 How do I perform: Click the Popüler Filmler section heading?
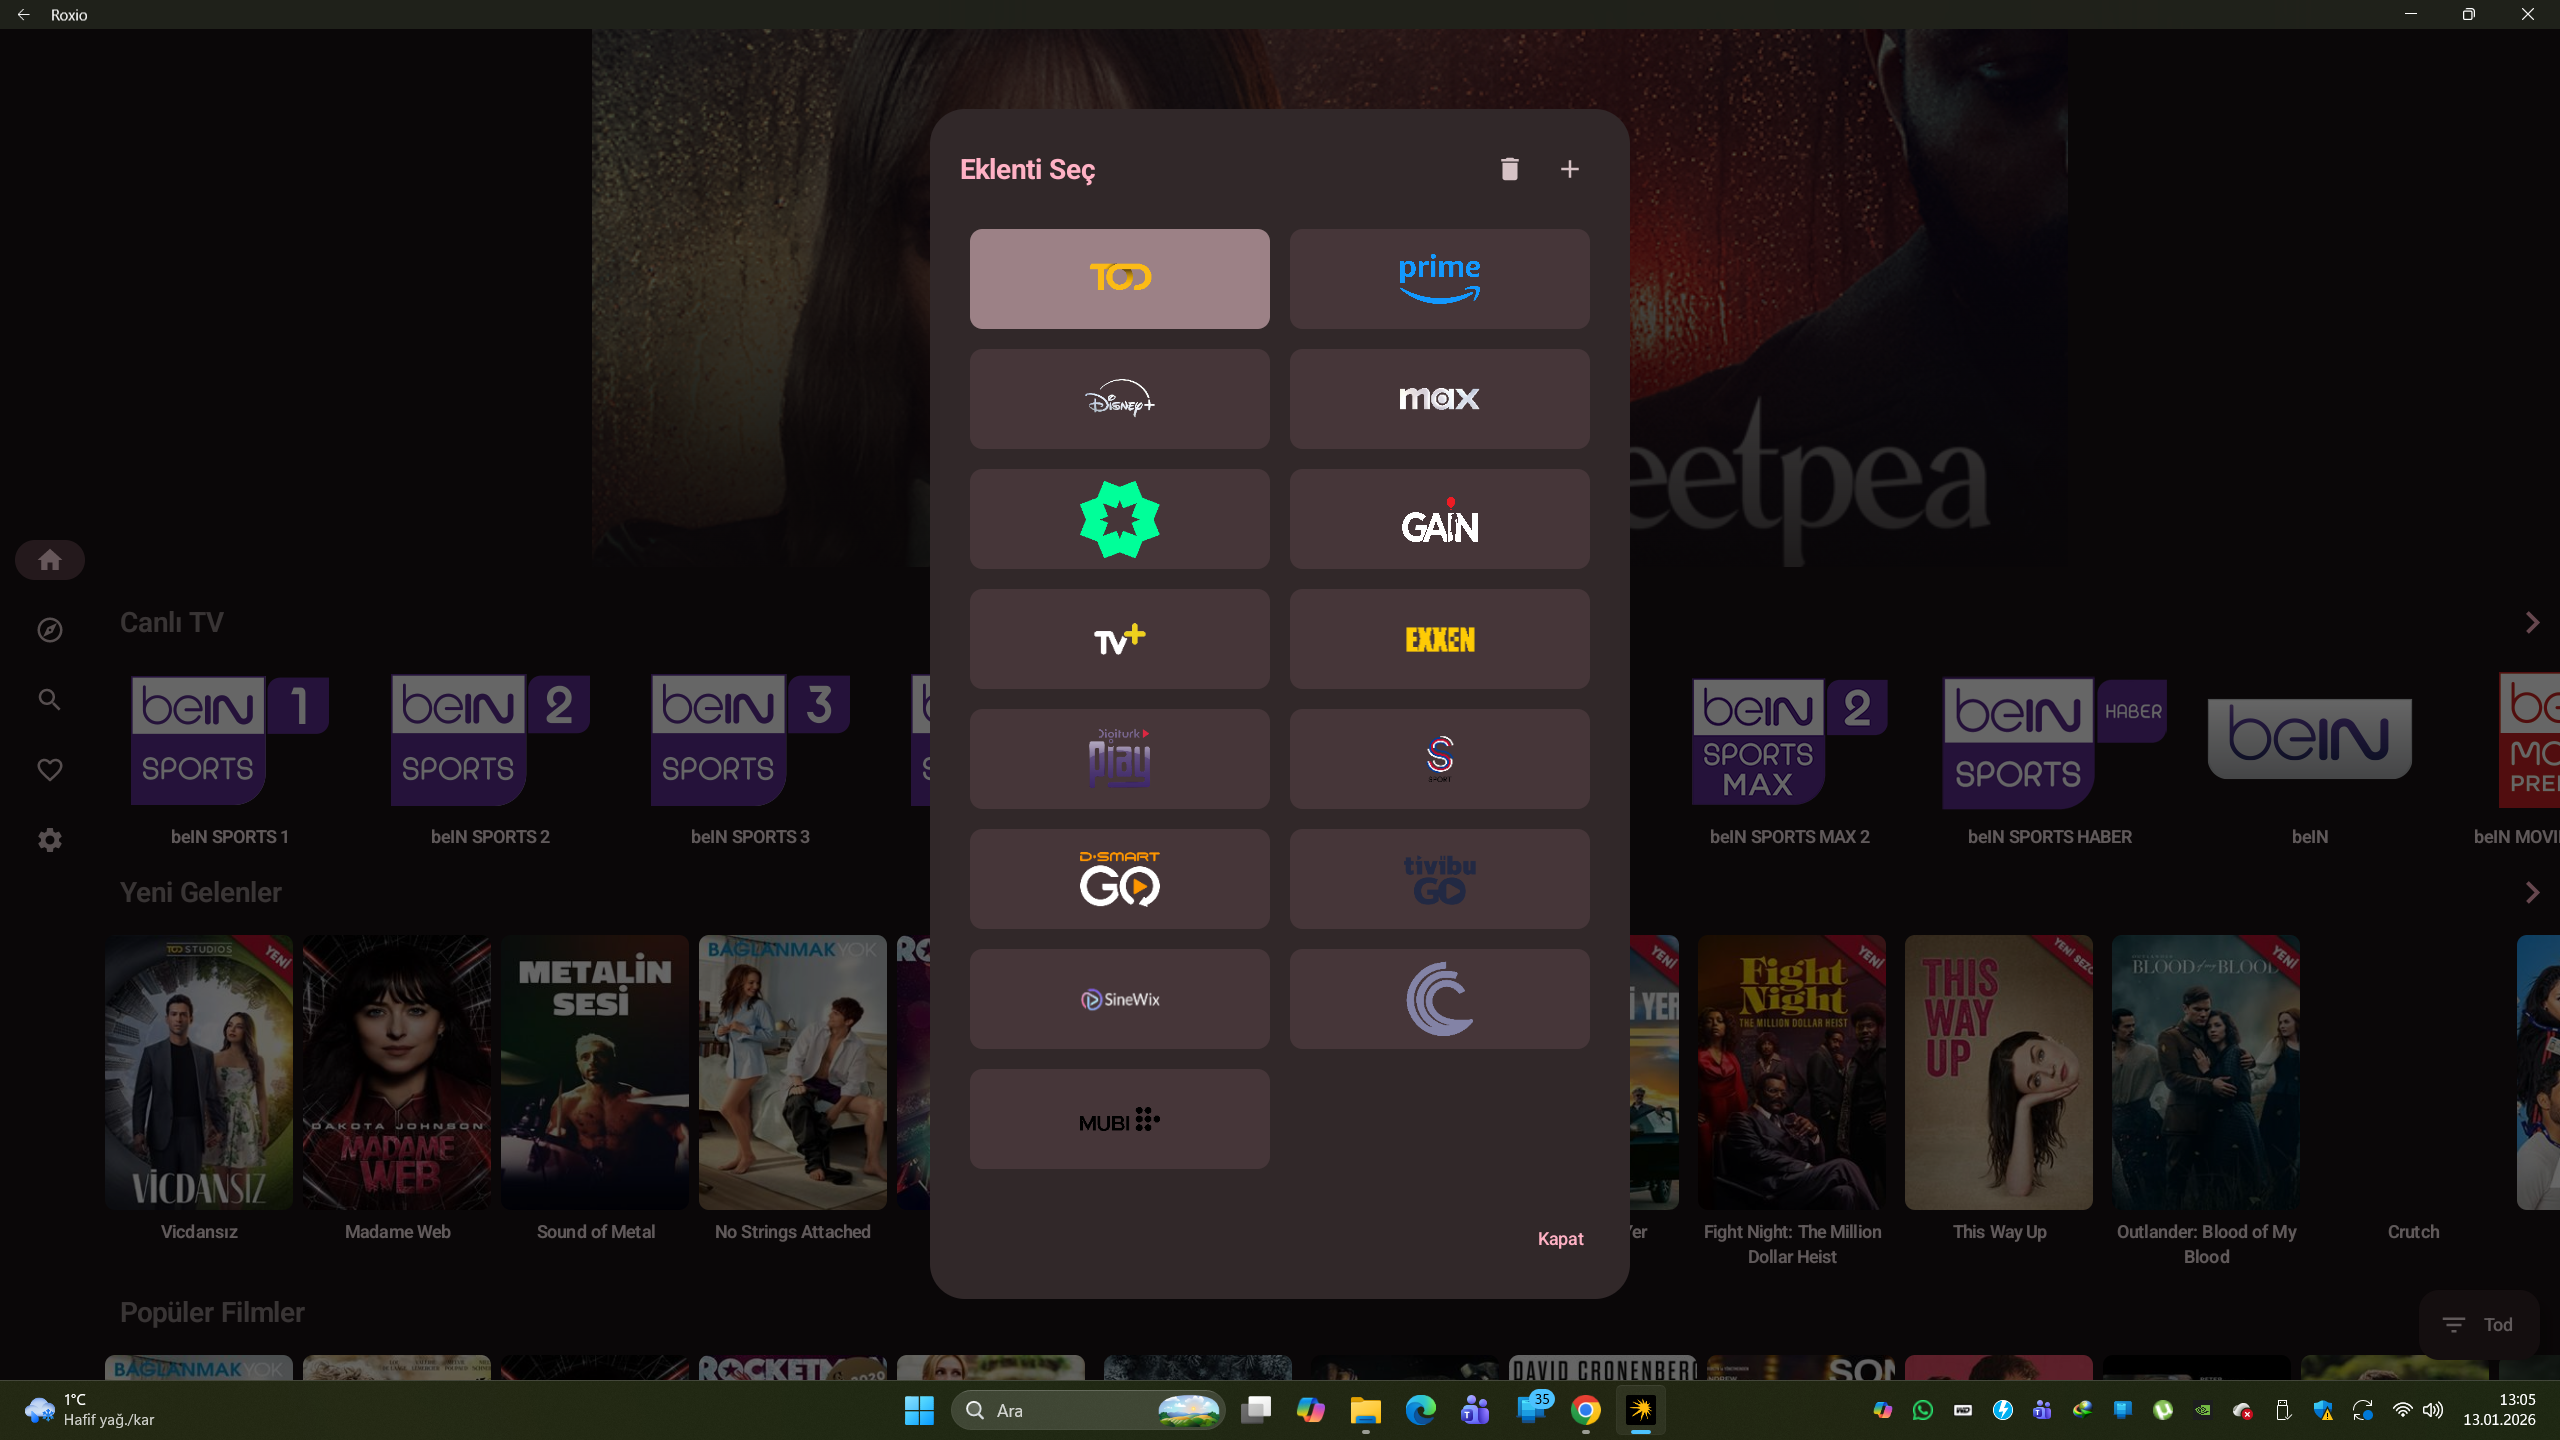212,1312
